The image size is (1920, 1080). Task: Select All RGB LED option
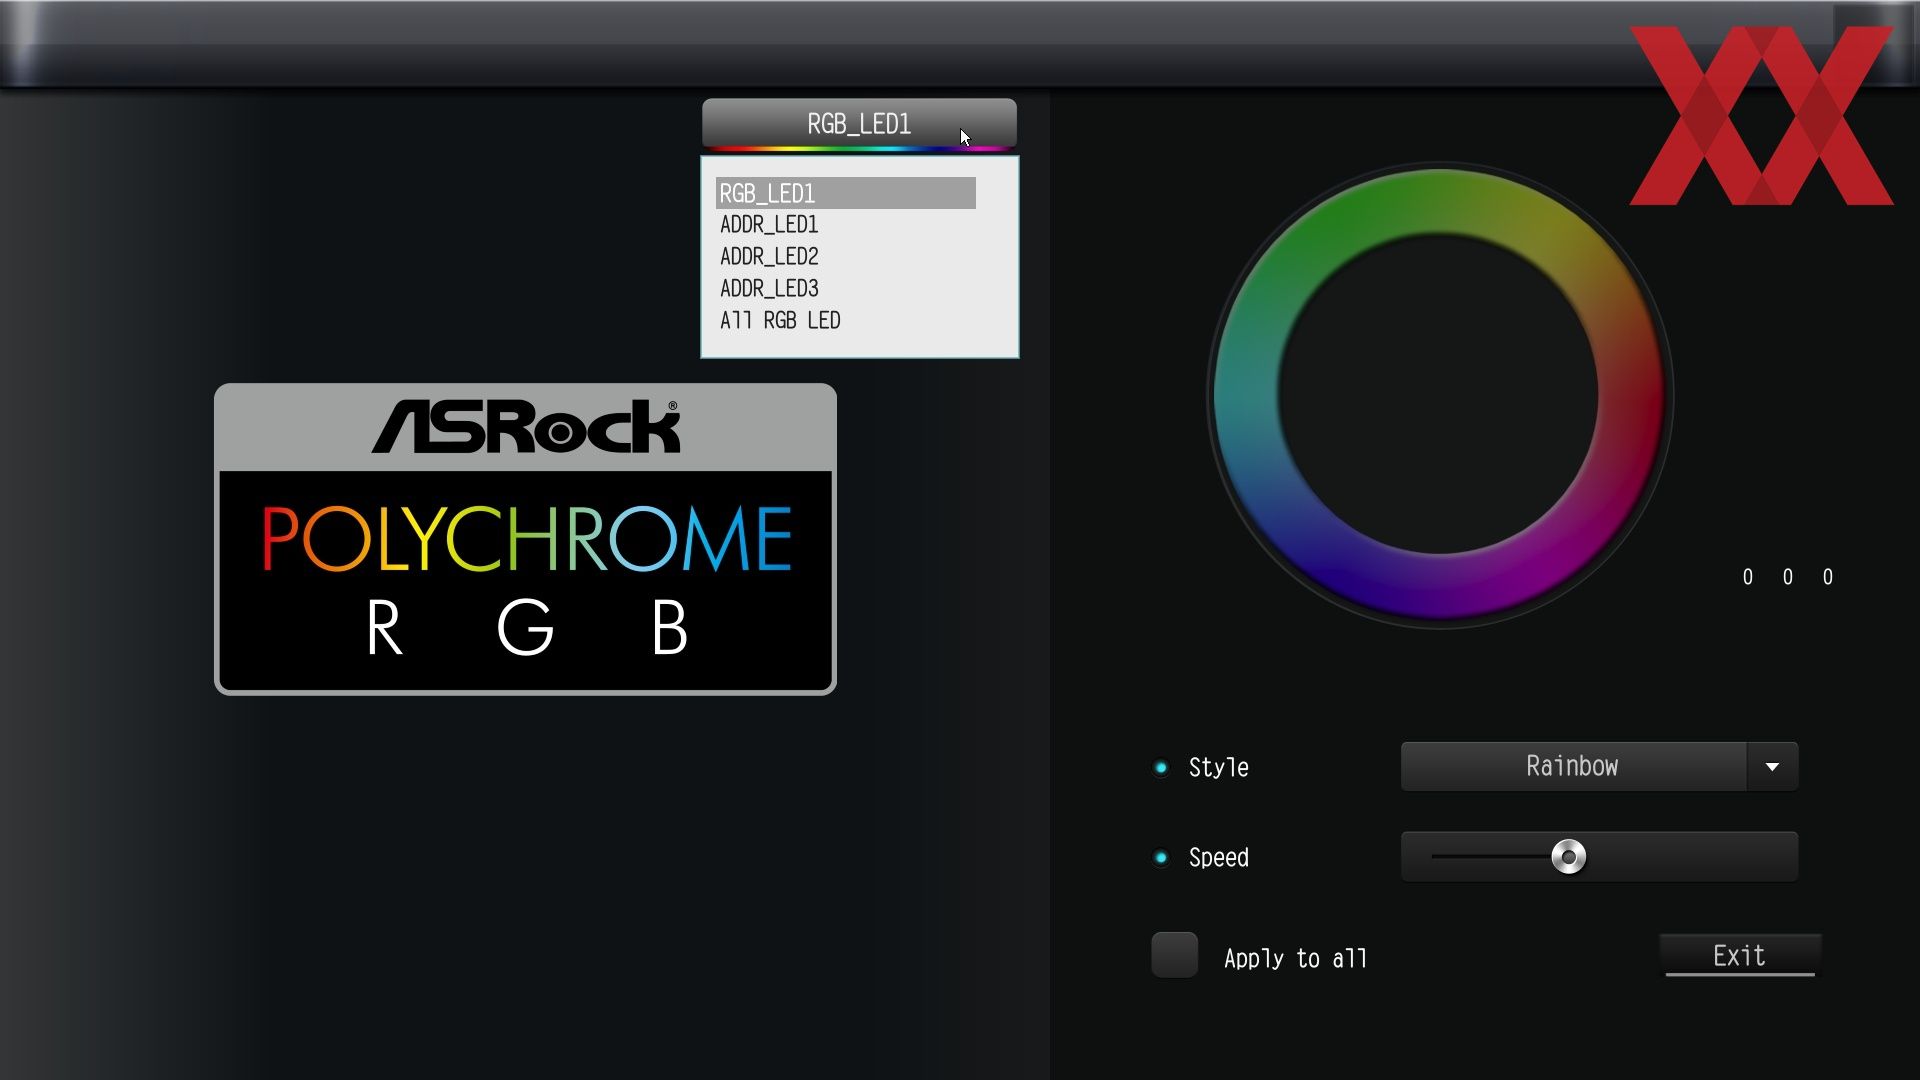[780, 321]
